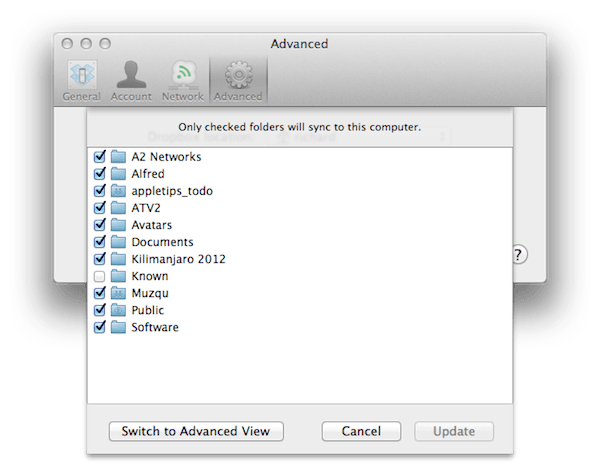600x464 pixels.
Task: Uncheck the Software folder checkbox
Action: click(99, 327)
